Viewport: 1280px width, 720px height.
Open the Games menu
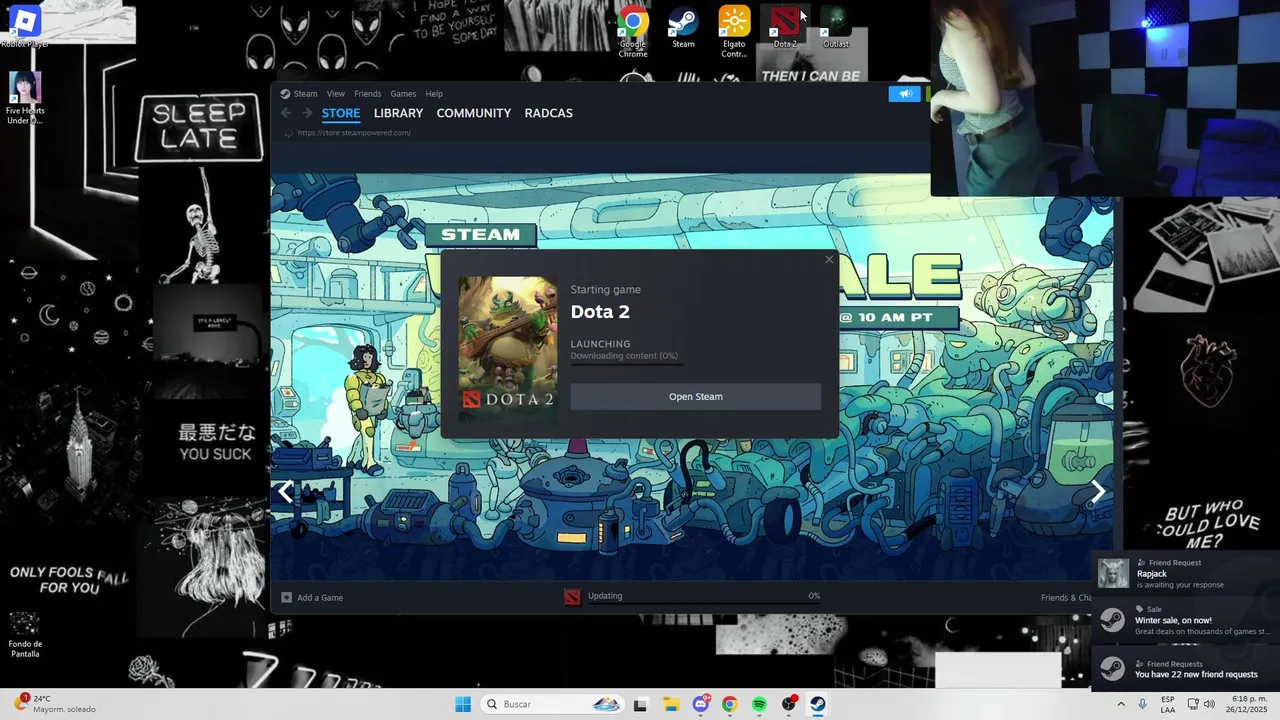coord(403,94)
